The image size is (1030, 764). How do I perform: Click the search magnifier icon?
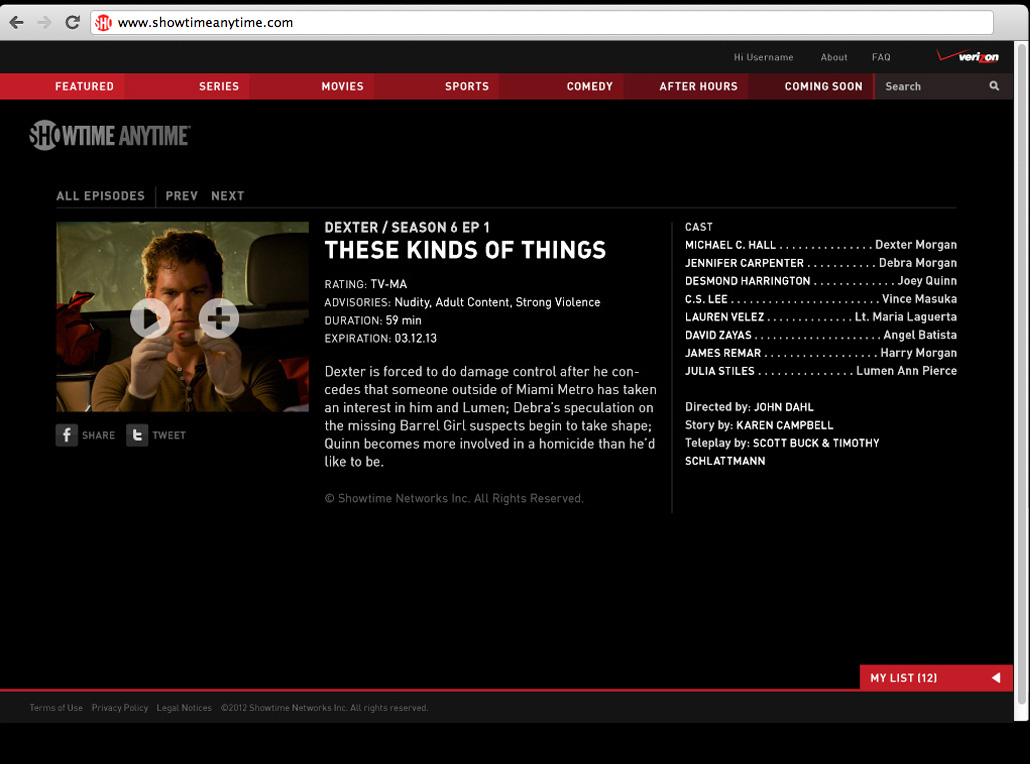[994, 86]
